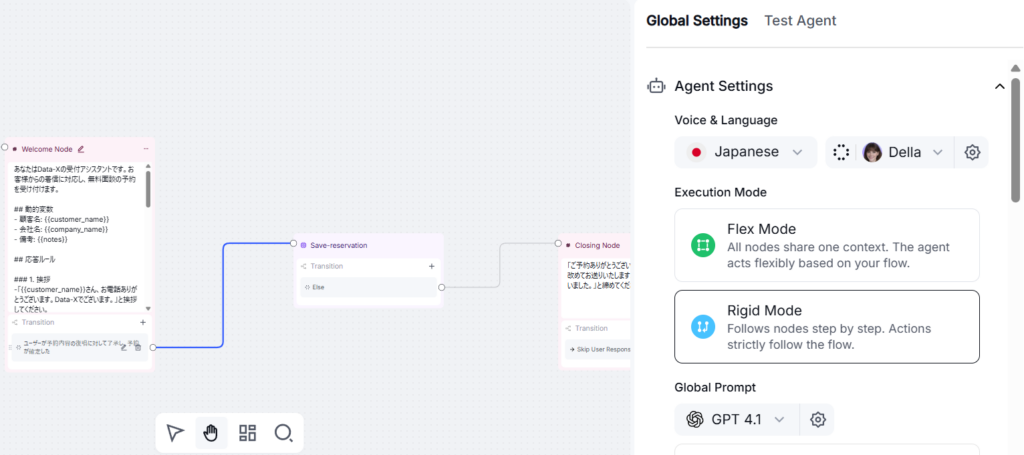Click the Else transition in Save-reservation
Image resolution: width=1024 pixels, height=455 pixels.
(x=370, y=287)
